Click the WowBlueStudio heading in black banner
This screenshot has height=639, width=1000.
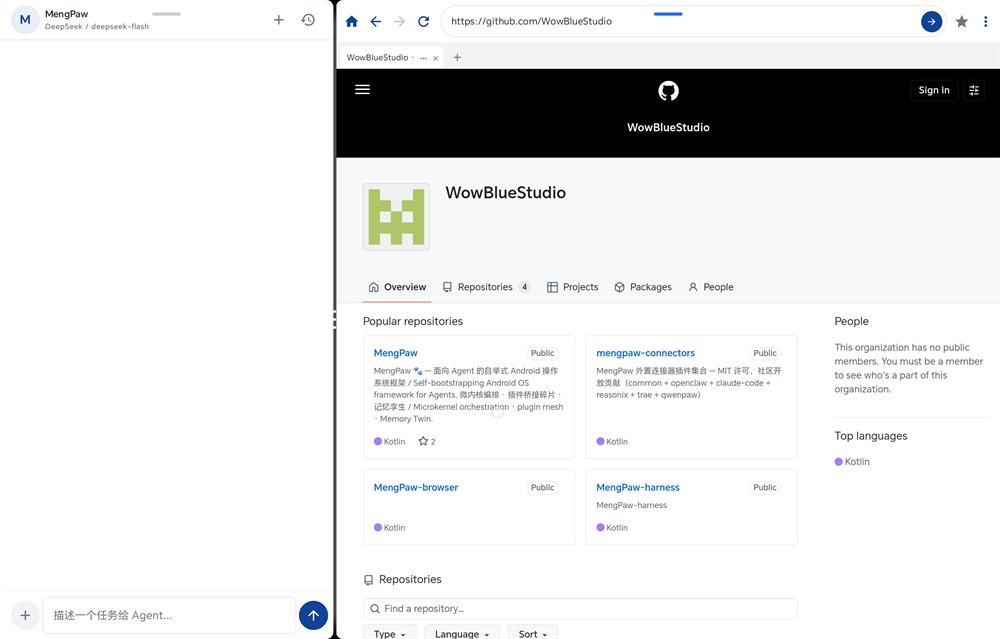(x=668, y=127)
